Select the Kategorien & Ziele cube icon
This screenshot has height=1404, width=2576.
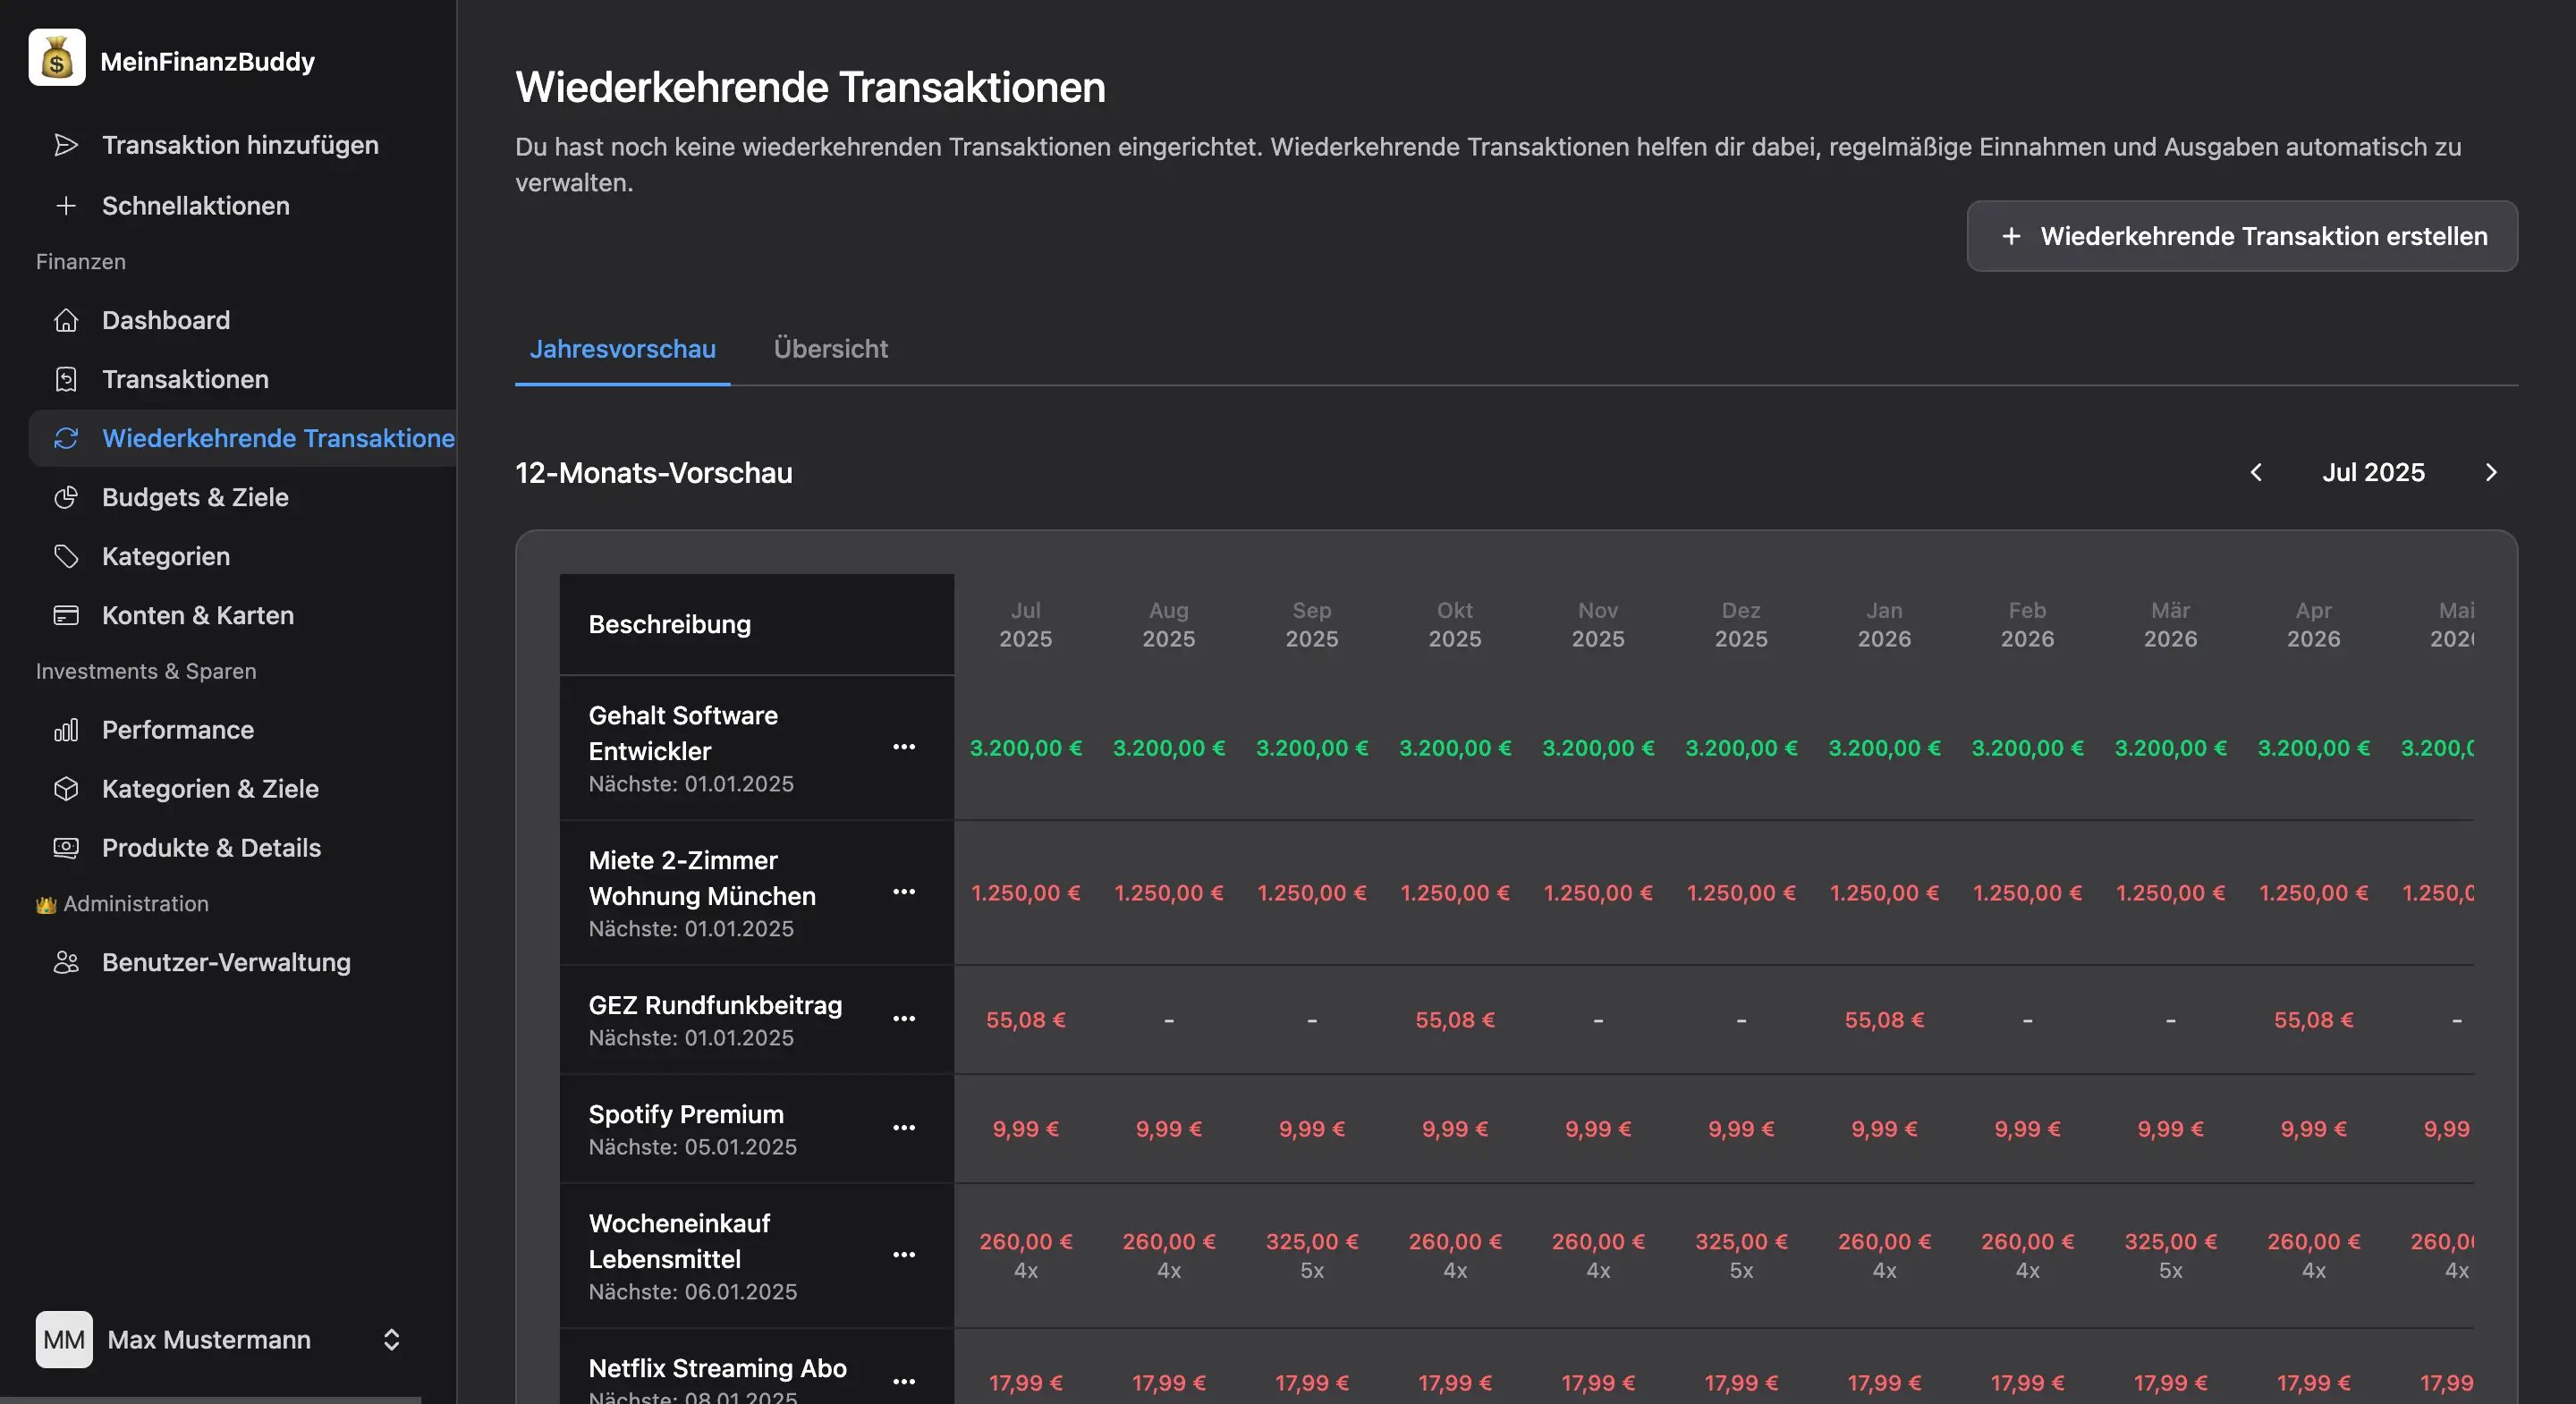pos(66,789)
